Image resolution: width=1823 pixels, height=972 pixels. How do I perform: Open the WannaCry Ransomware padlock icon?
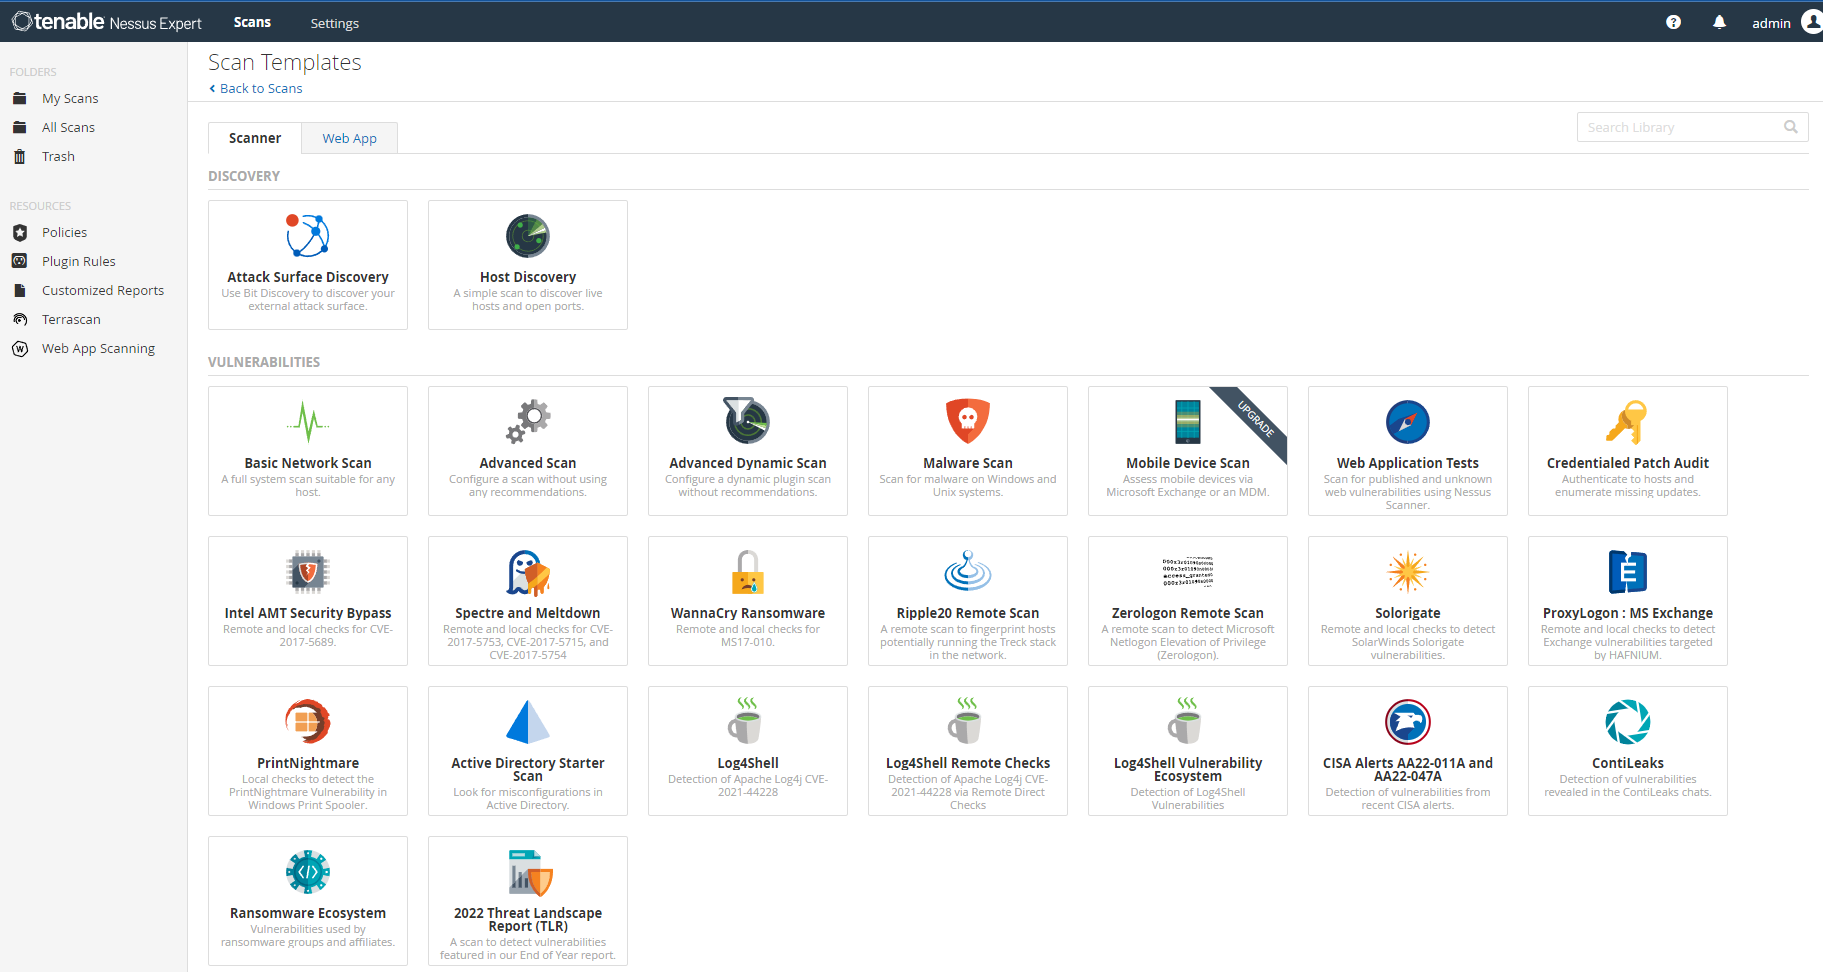pyautogui.click(x=747, y=572)
